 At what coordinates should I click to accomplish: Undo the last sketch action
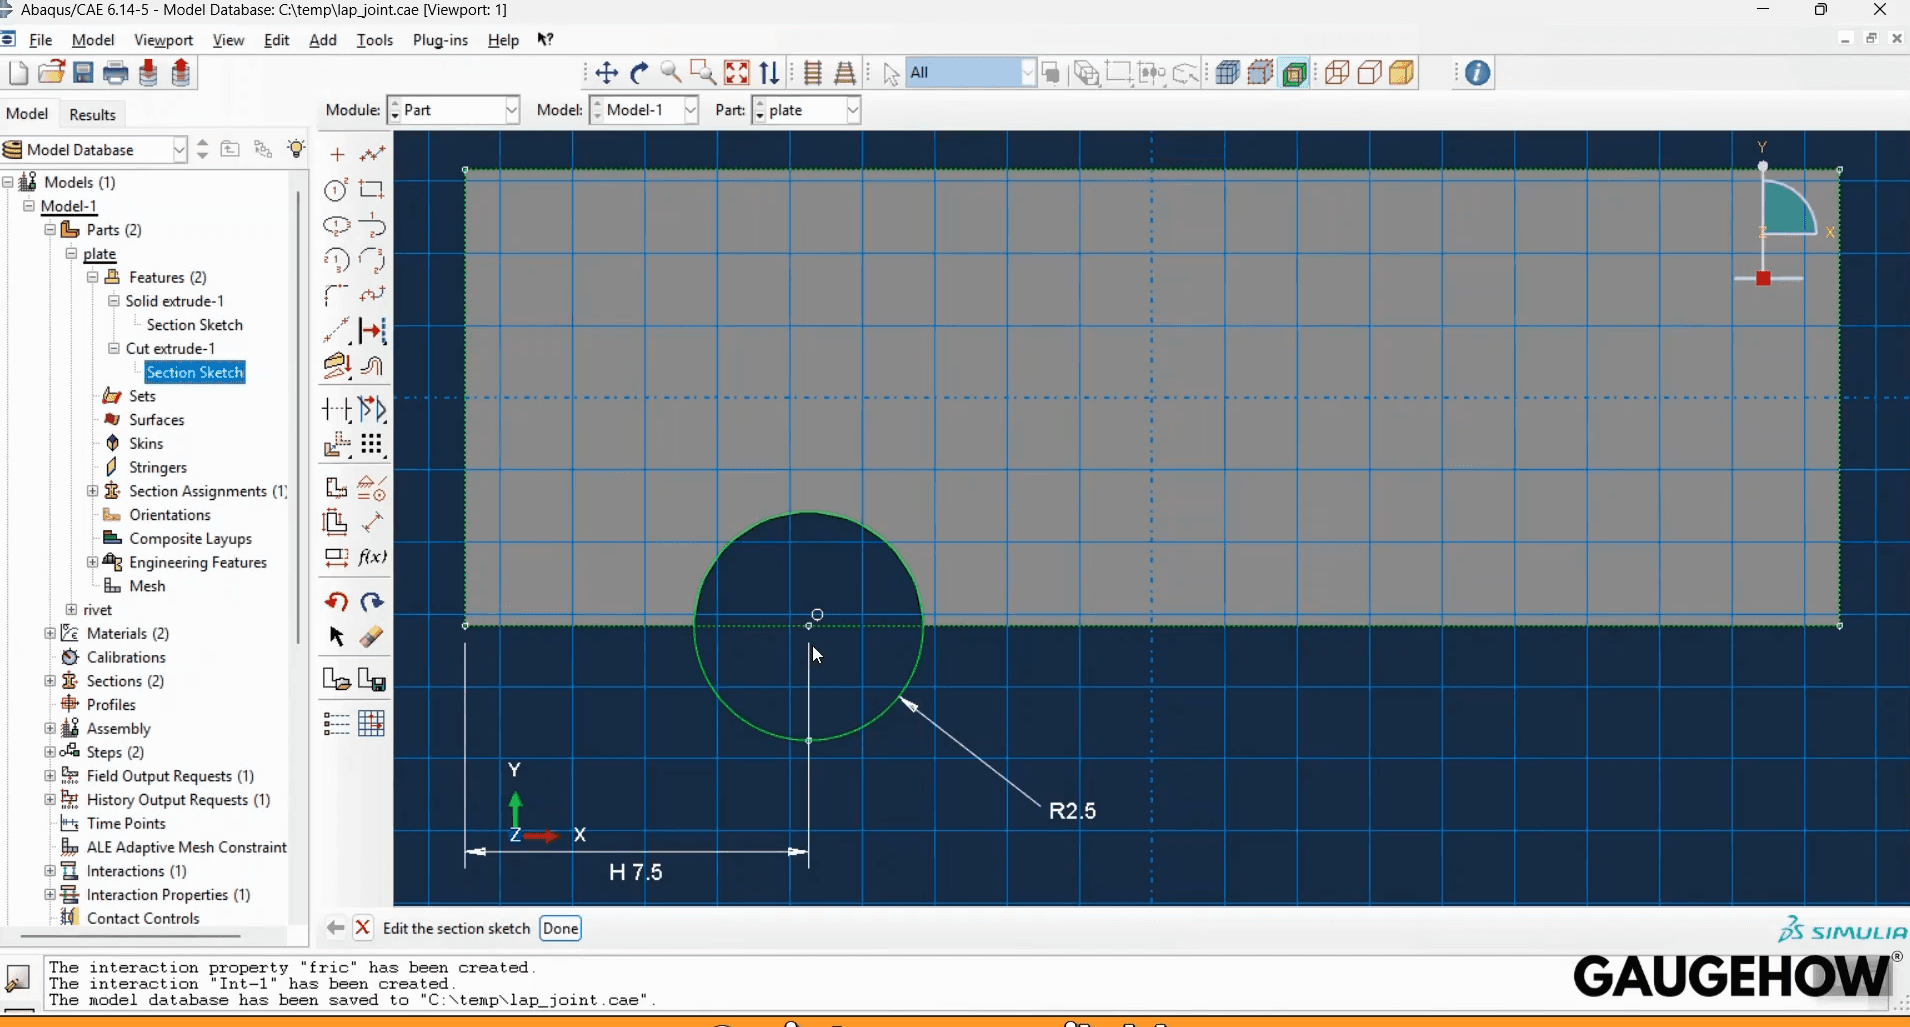pos(336,601)
